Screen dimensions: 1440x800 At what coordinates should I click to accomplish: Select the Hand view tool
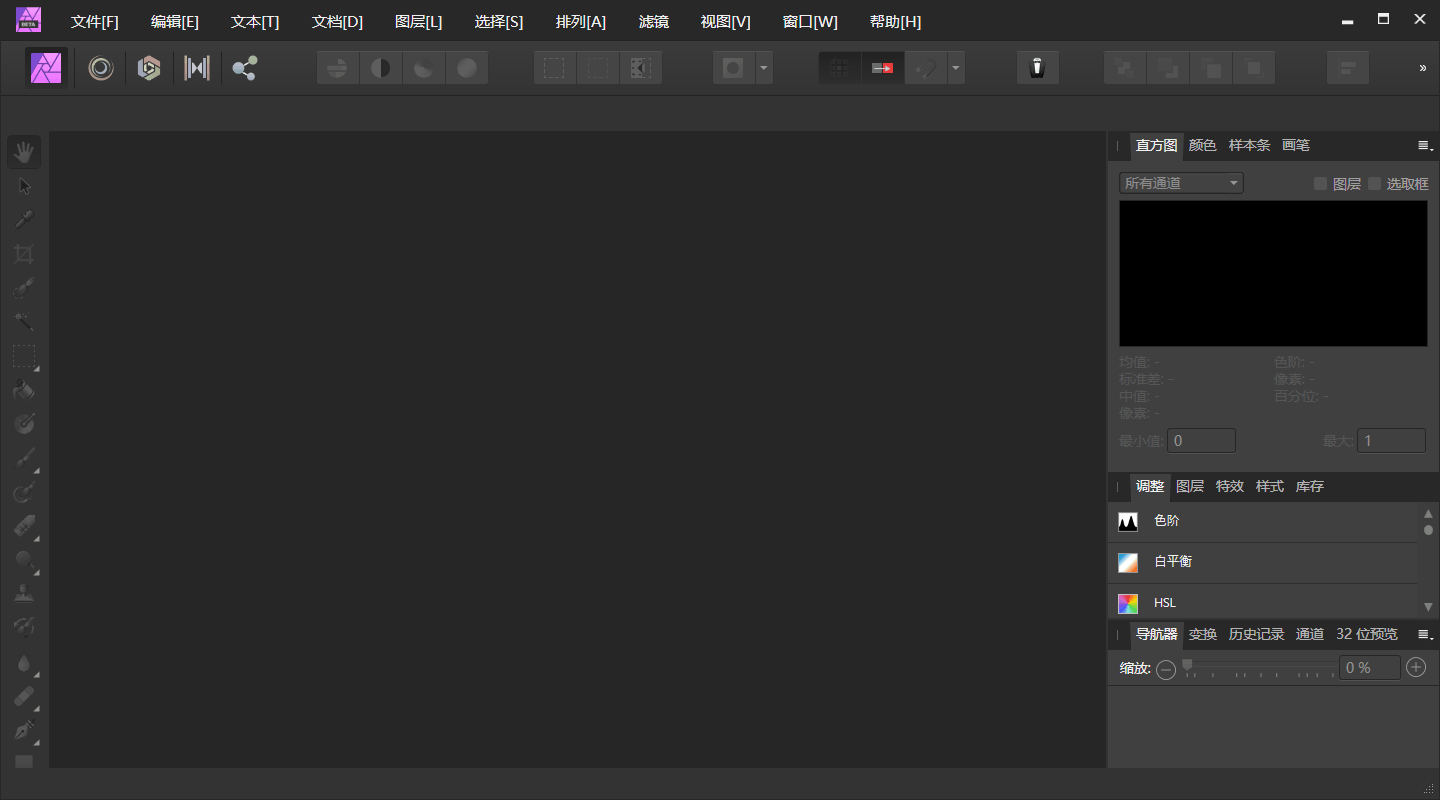click(x=24, y=152)
